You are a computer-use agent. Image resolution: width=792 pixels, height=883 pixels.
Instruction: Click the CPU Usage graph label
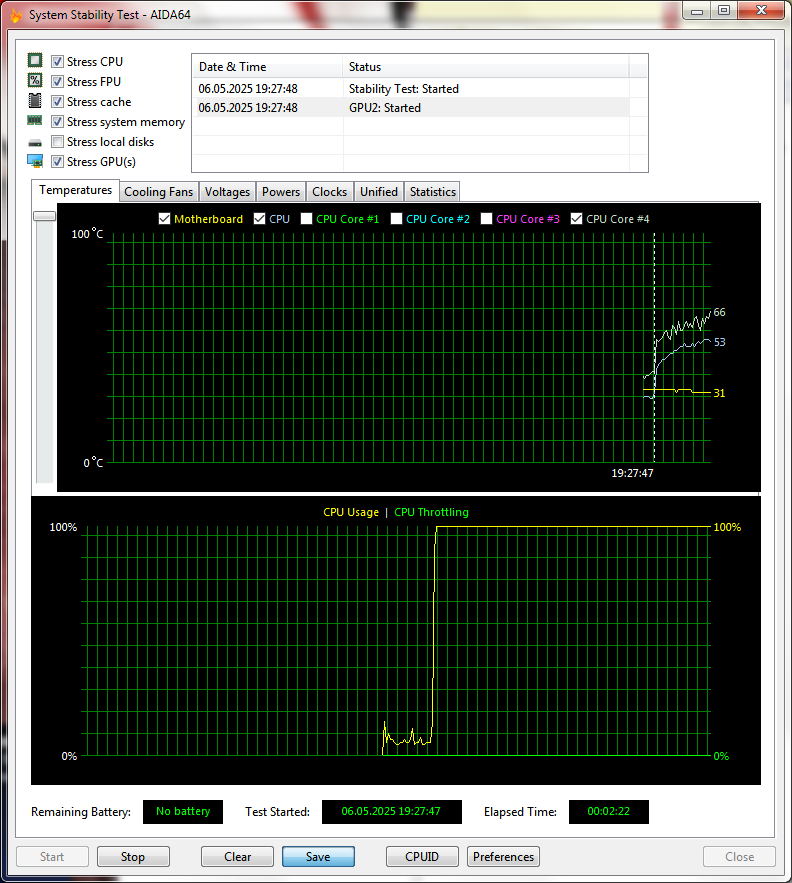[x=351, y=512]
